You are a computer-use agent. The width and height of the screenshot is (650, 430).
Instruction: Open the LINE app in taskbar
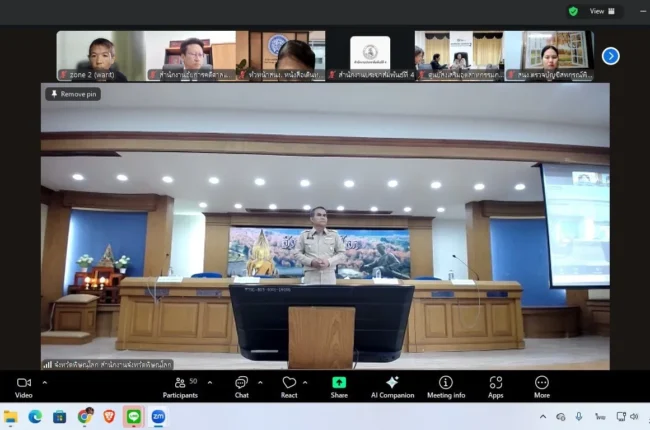133,417
